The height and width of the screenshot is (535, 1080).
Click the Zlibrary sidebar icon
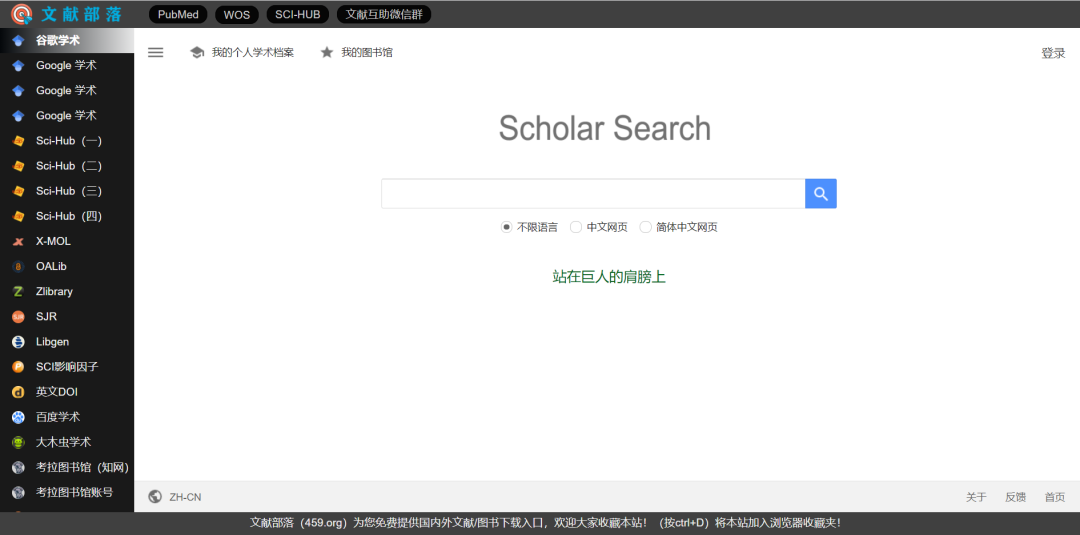point(19,292)
